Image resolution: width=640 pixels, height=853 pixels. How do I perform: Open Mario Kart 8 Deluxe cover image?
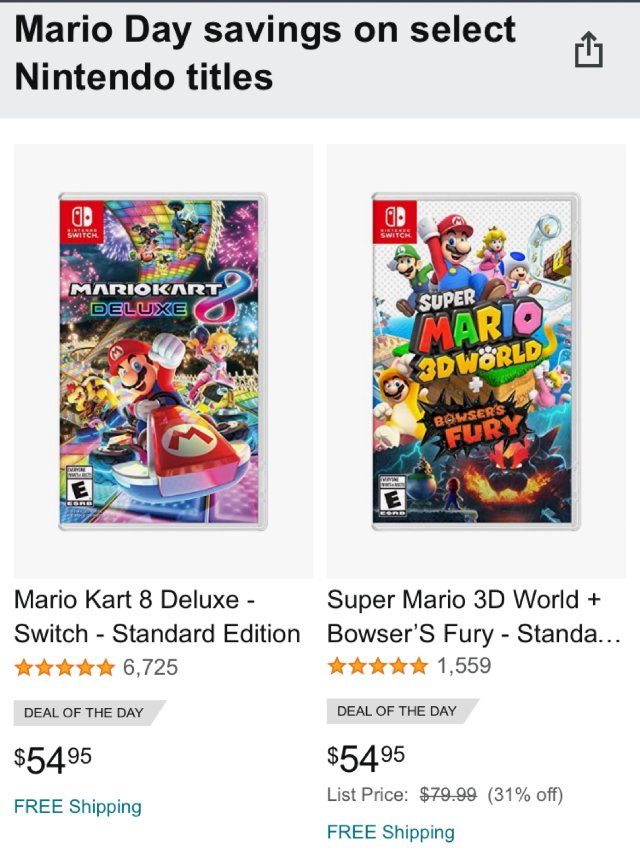tap(163, 360)
